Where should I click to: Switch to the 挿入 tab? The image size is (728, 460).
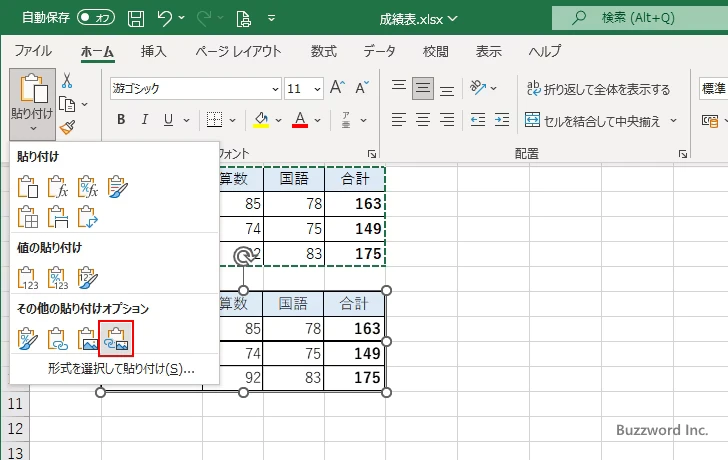[154, 51]
